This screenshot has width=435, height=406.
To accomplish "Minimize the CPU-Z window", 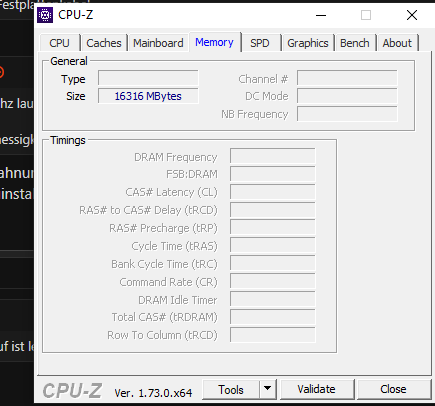I will click(x=321, y=15).
